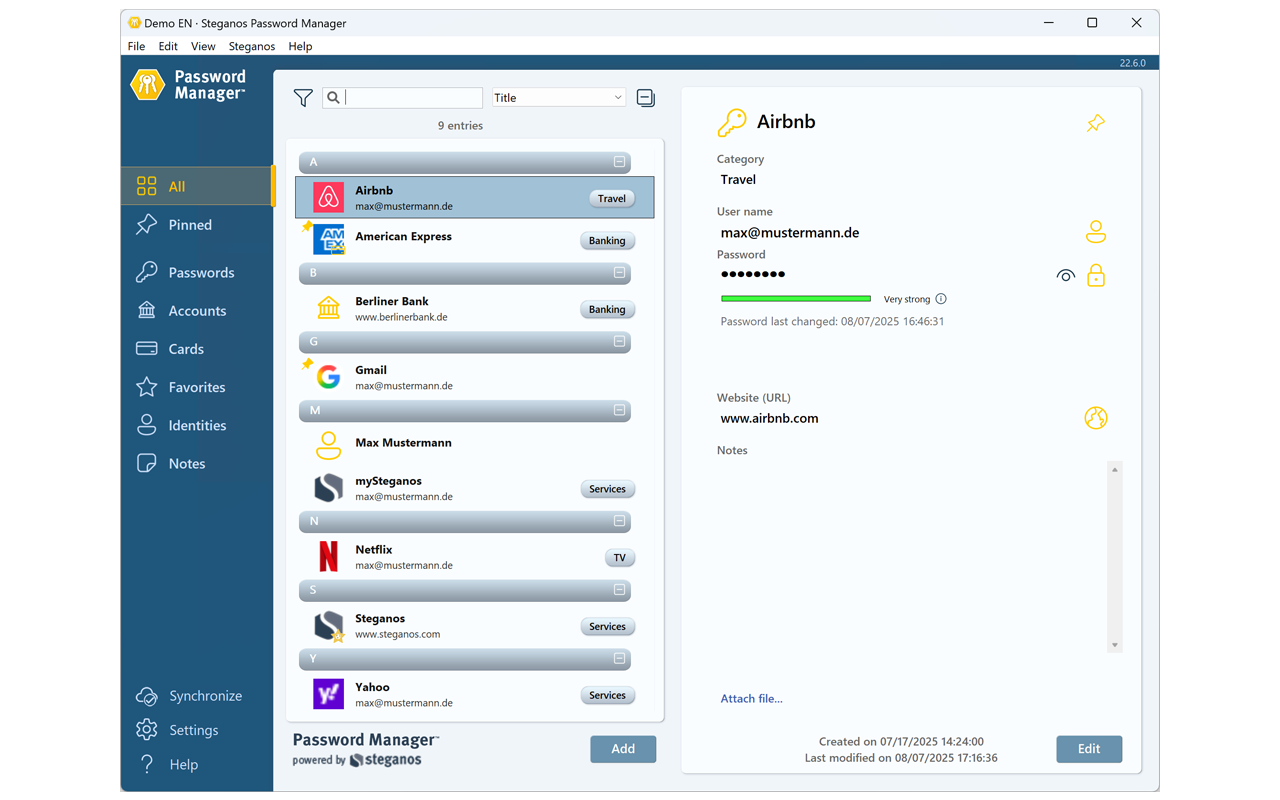The width and height of the screenshot is (1280, 800).
Task: Click the Yahoo logo icon
Action: [x=328, y=694]
